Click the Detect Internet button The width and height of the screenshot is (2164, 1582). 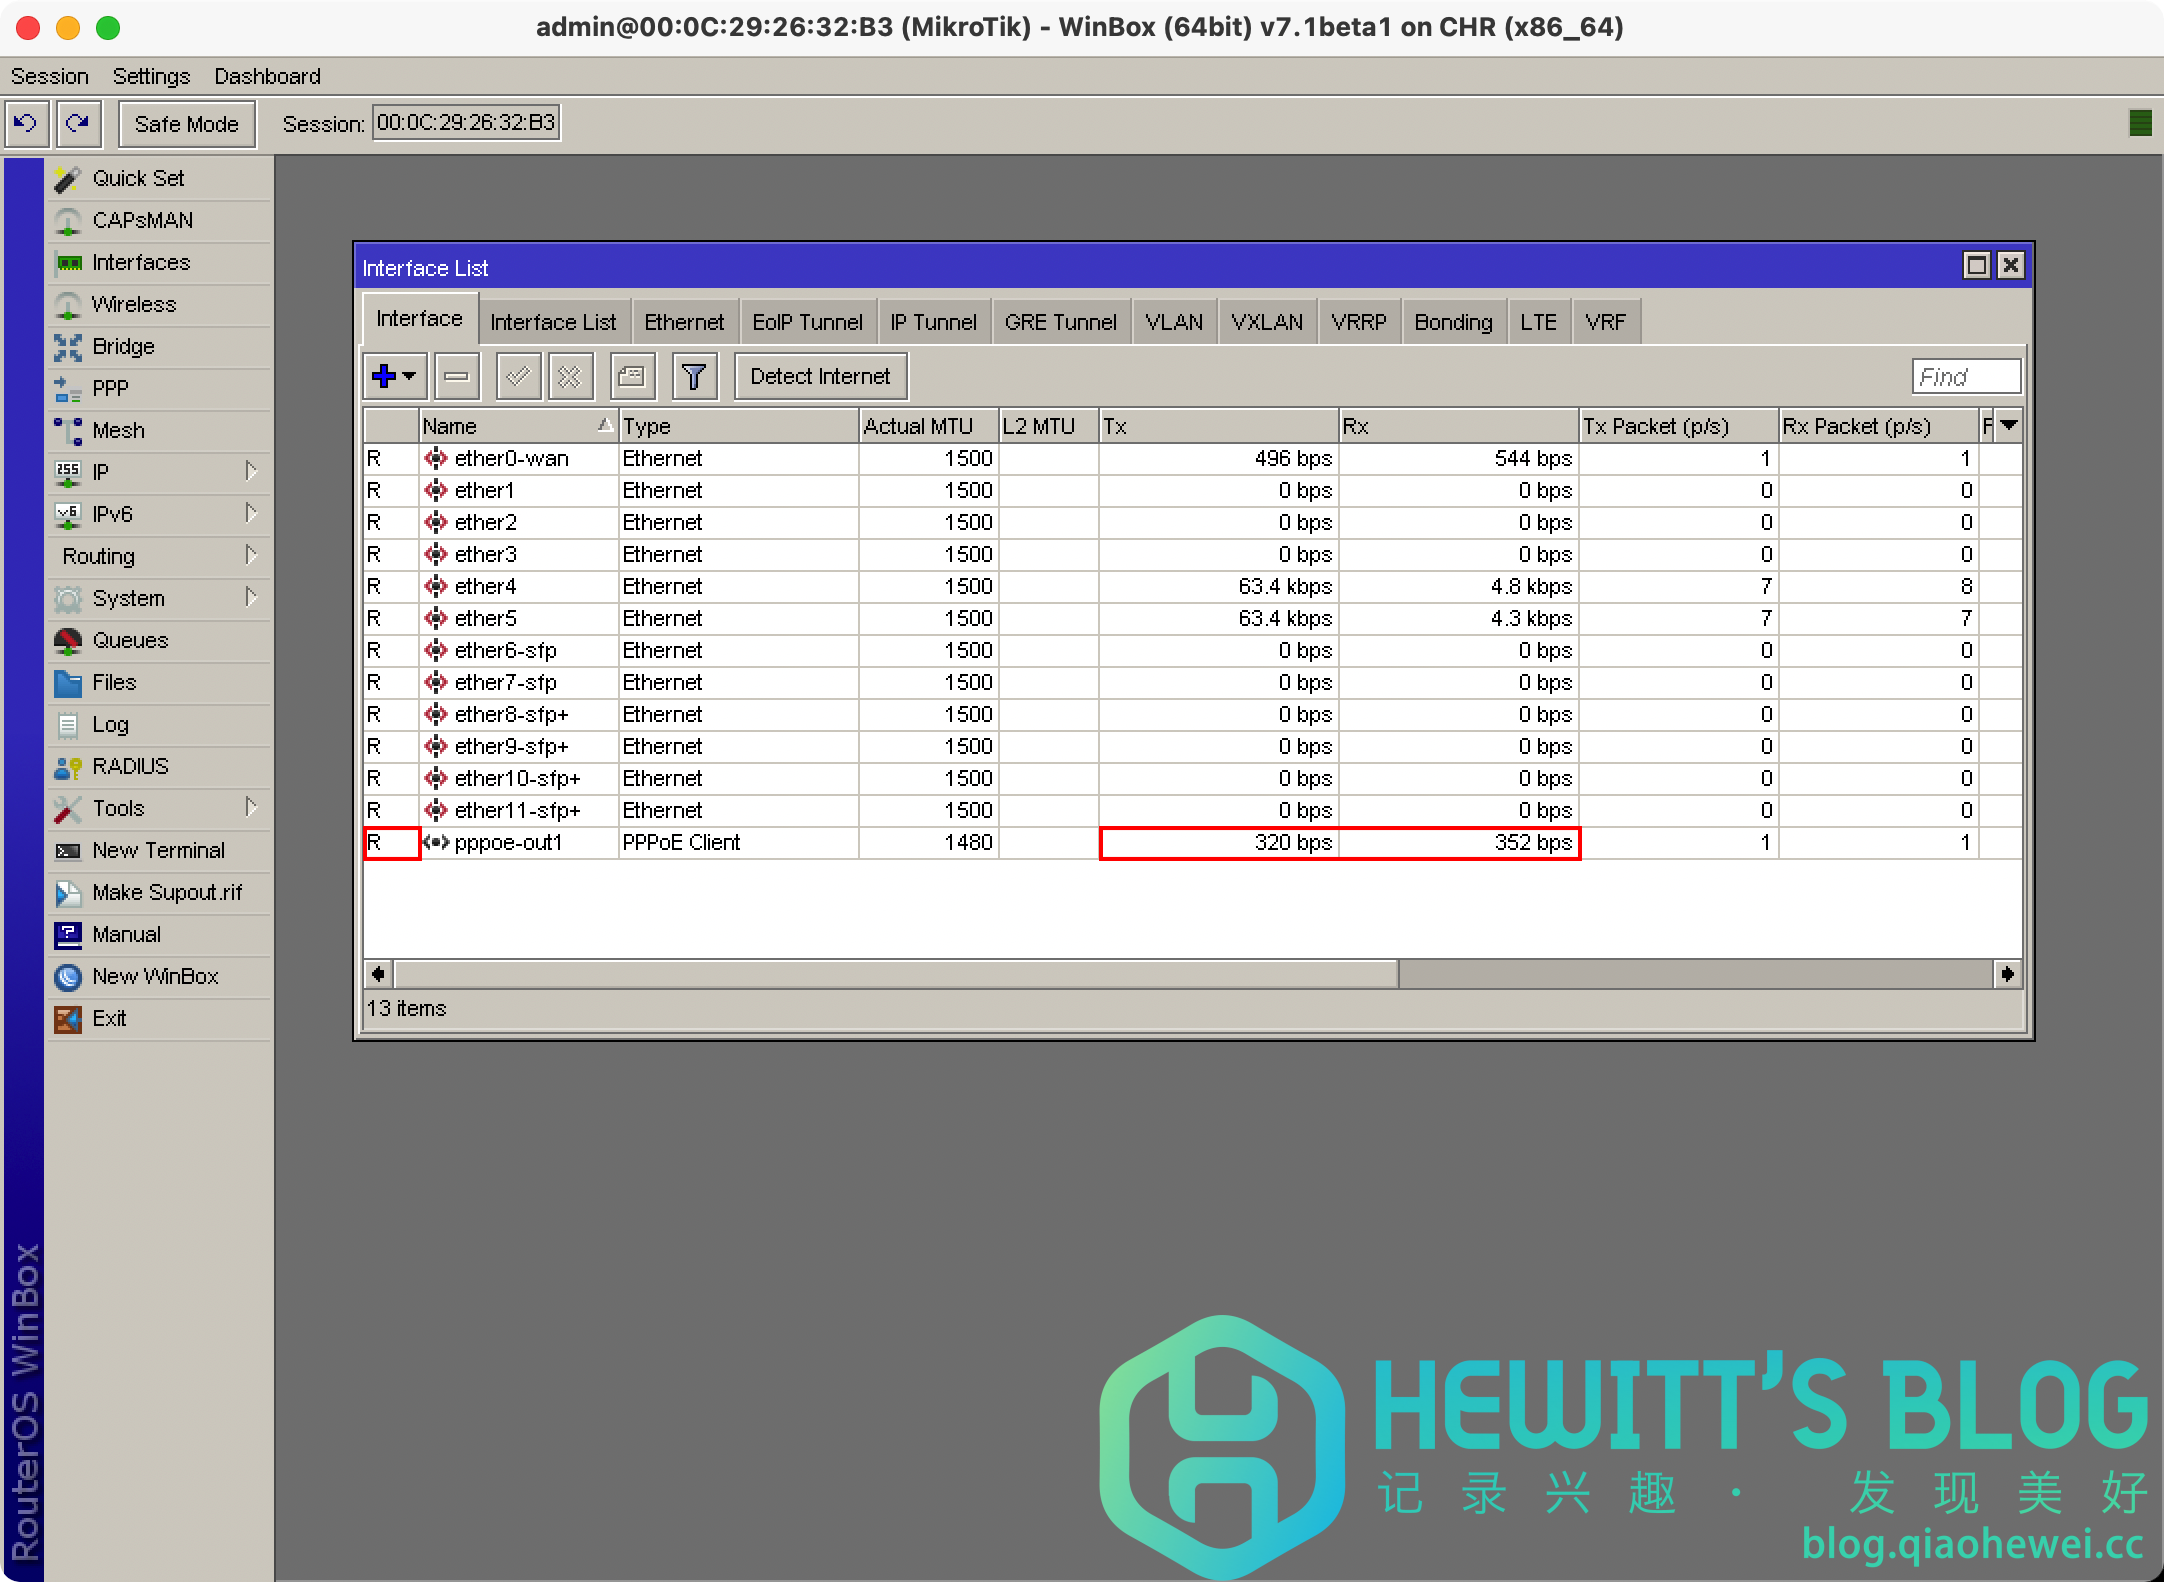[x=820, y=377]
